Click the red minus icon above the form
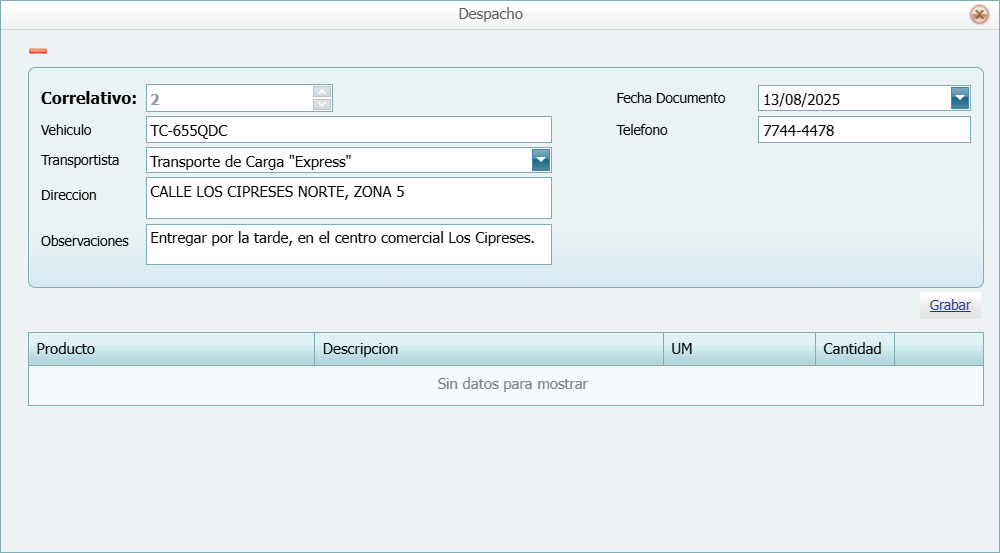 (x=38, y=51)
